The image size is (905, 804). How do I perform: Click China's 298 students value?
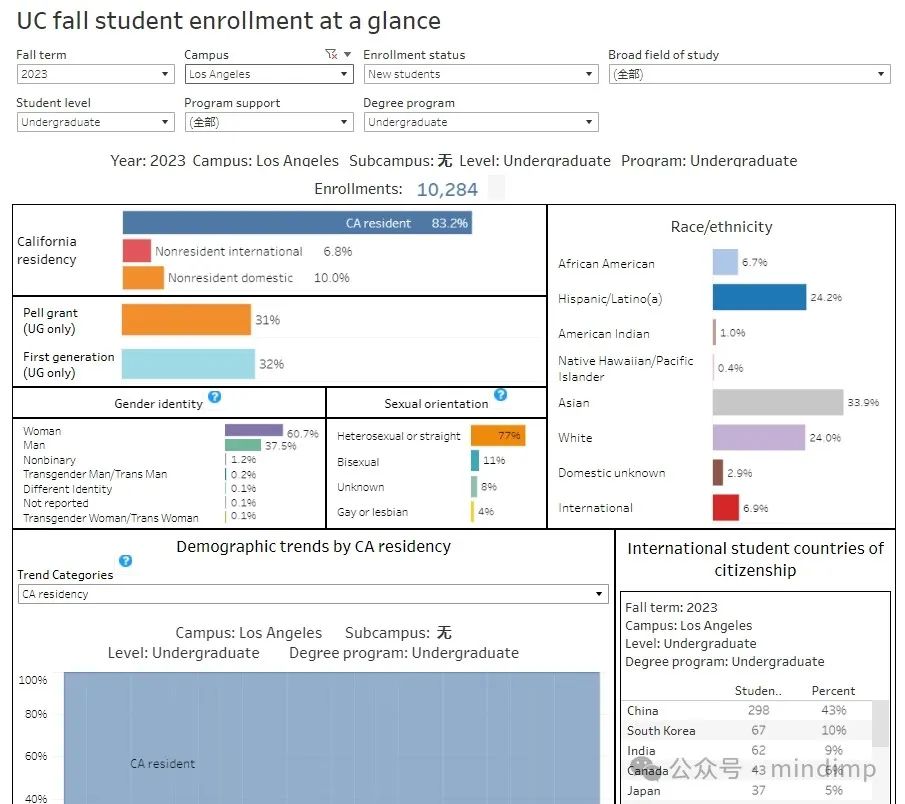(x=758, y=710)
